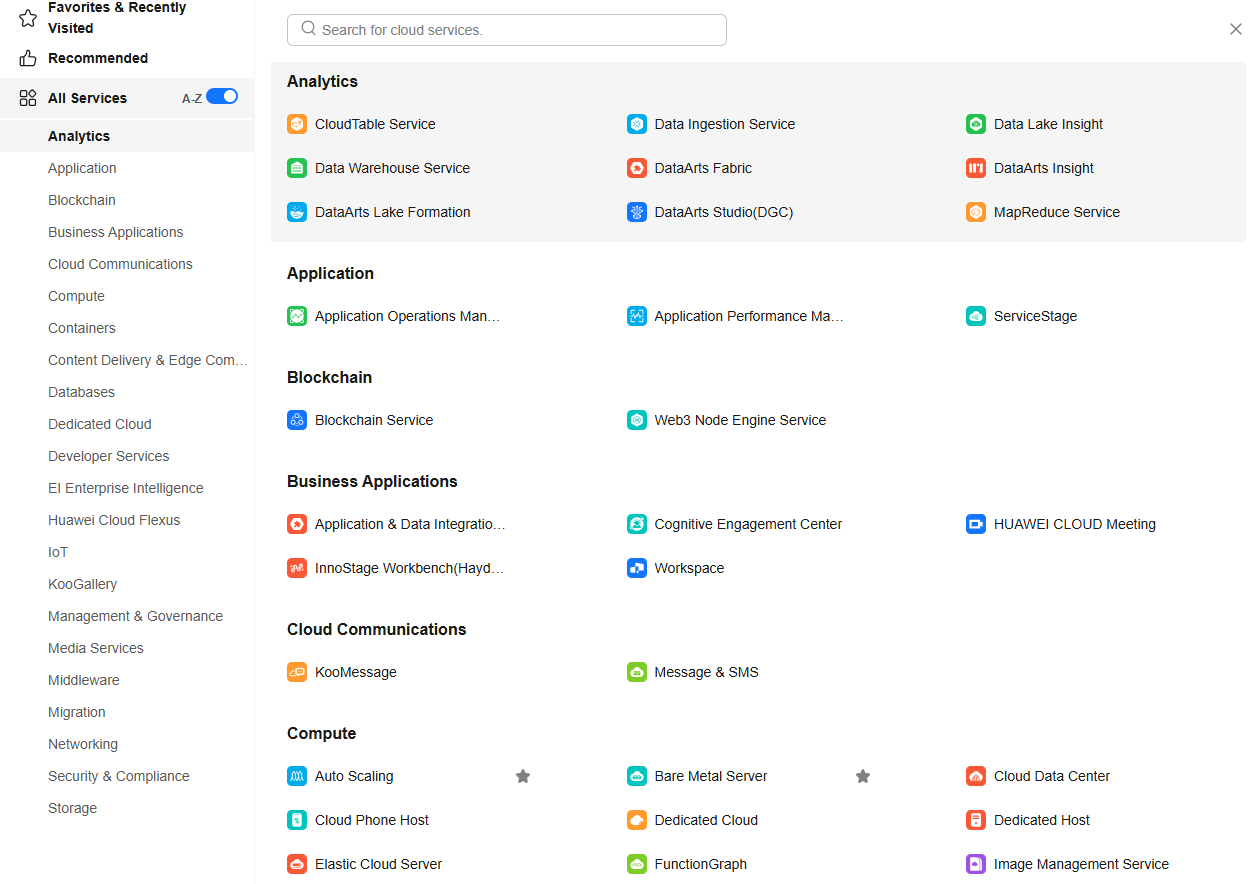This screenshot has width=1255, height=884.
Task: Select the Huawei Cloud Flexus category
Action: [x=114, y=520]
